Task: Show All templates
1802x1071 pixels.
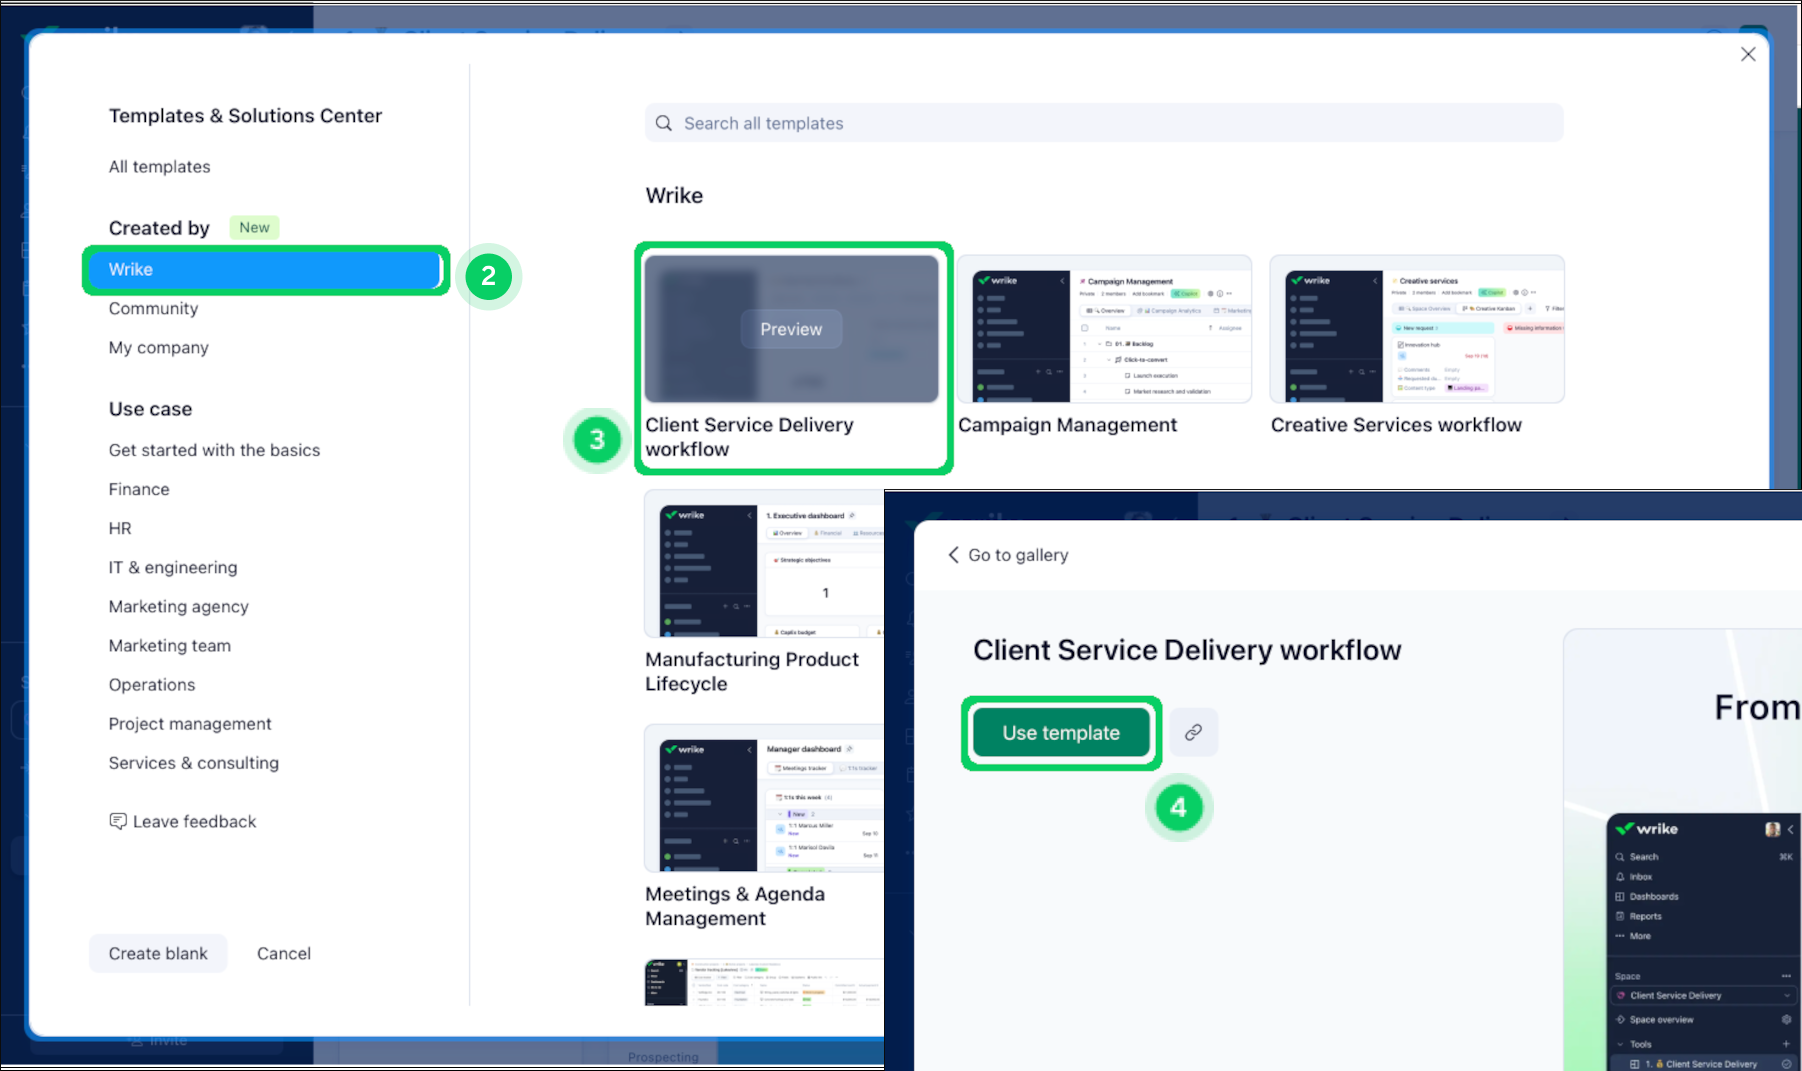Action: [159, 166]
